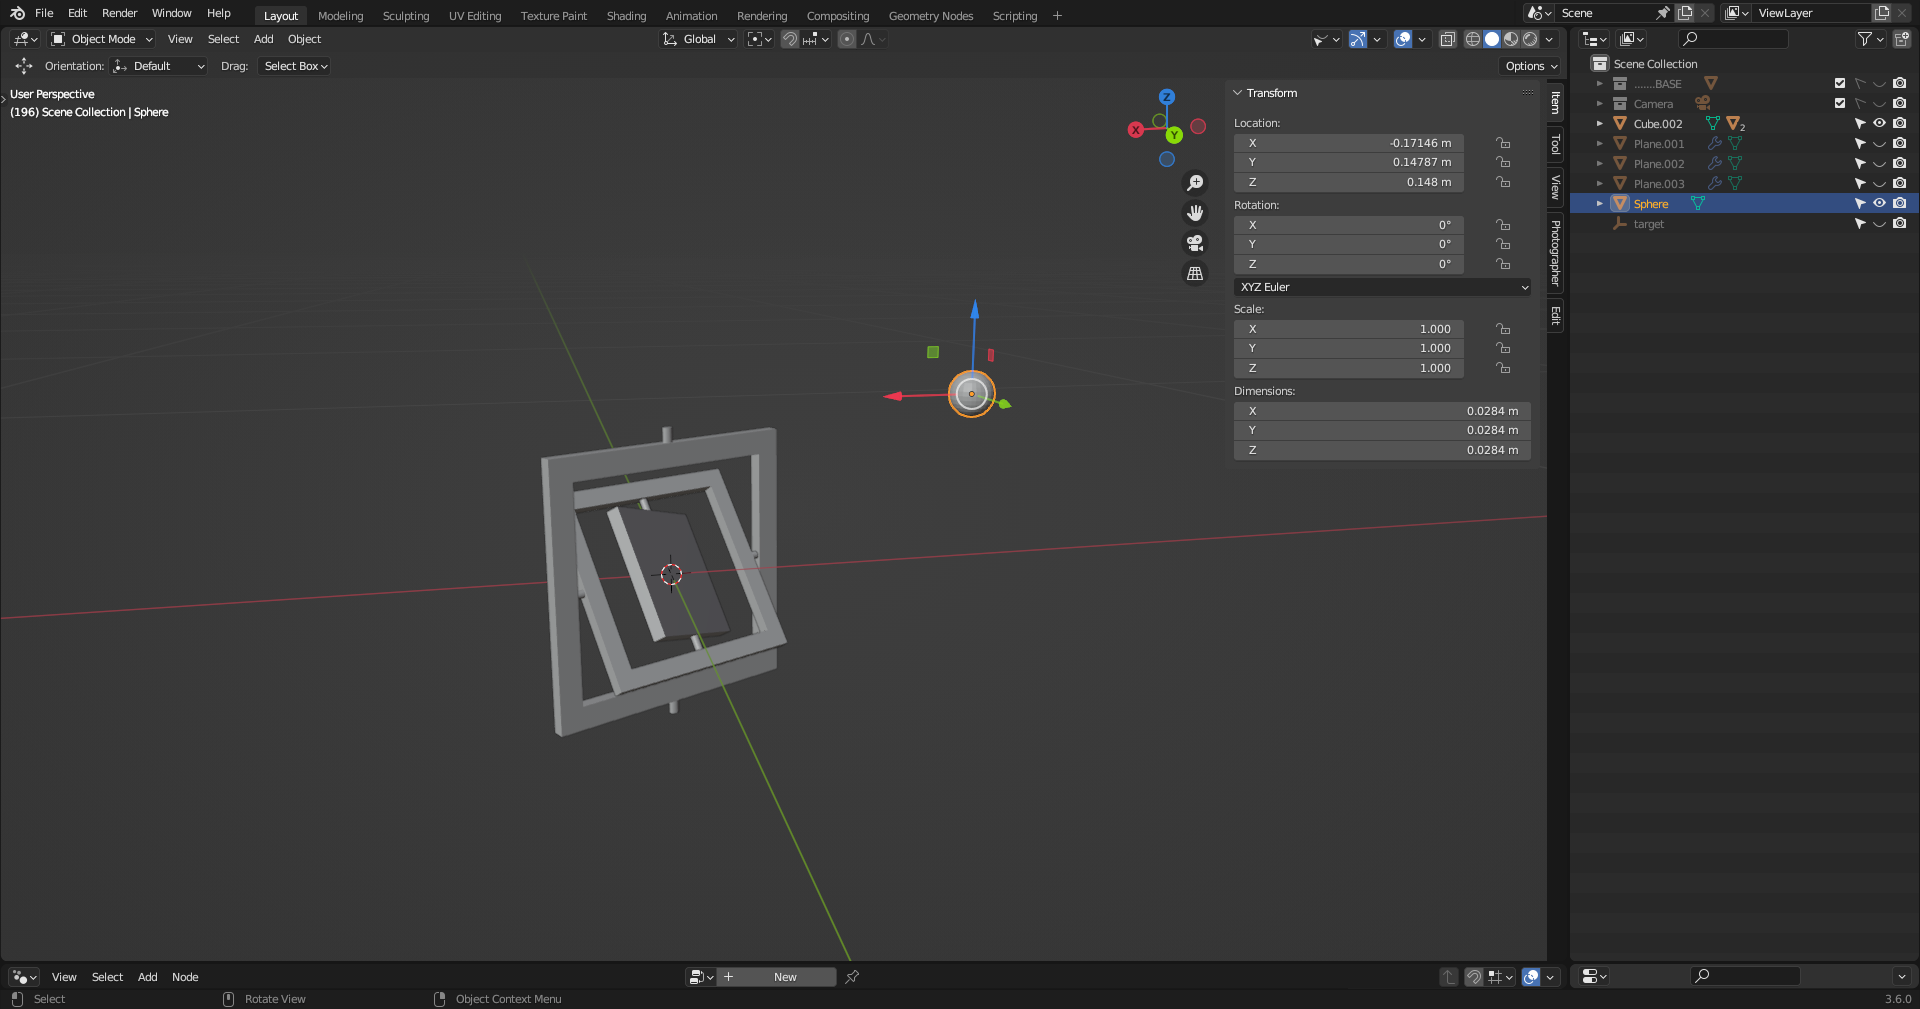
Task: Uncheck BASE collection checkbox
Action: coord(1840,83)
